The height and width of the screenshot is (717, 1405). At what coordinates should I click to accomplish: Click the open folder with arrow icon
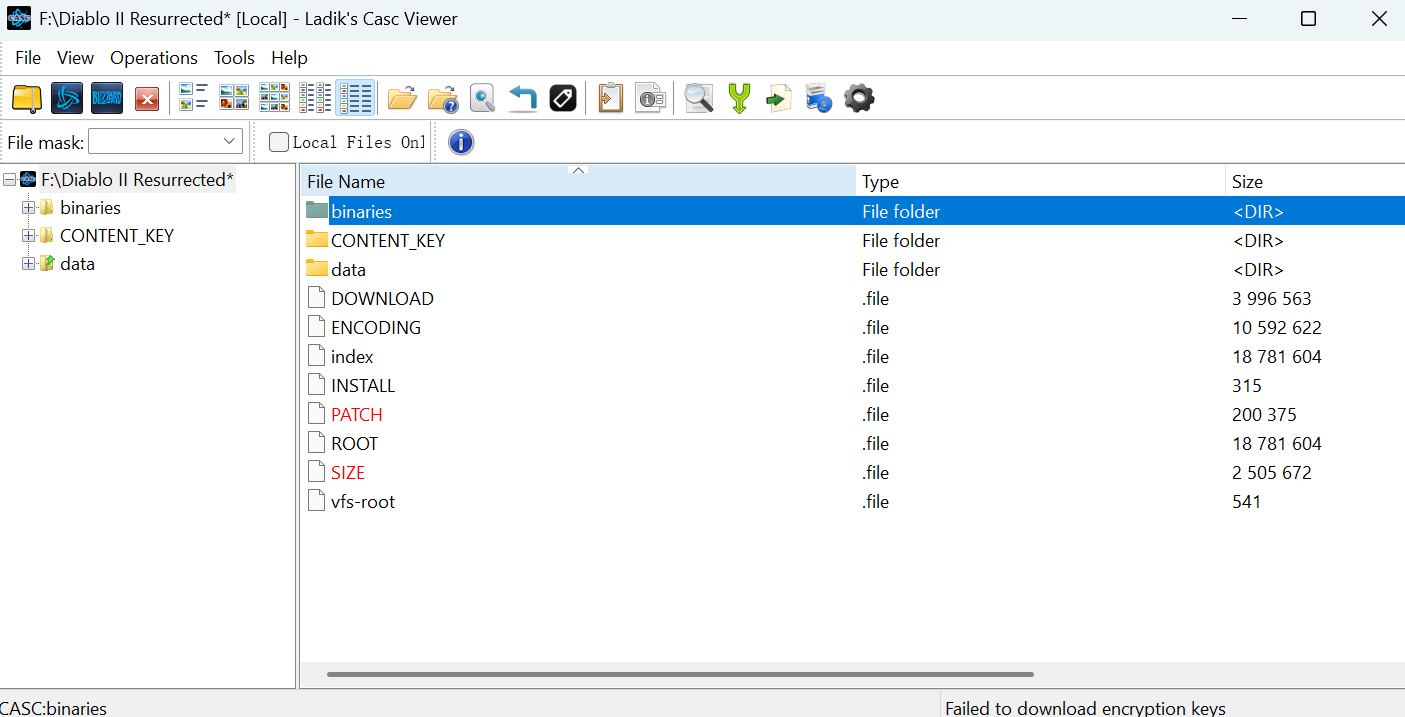[x=402, y=98]
